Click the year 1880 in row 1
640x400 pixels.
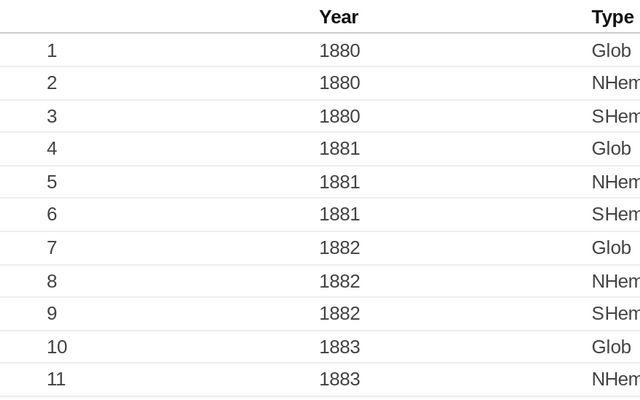(339, 50)
